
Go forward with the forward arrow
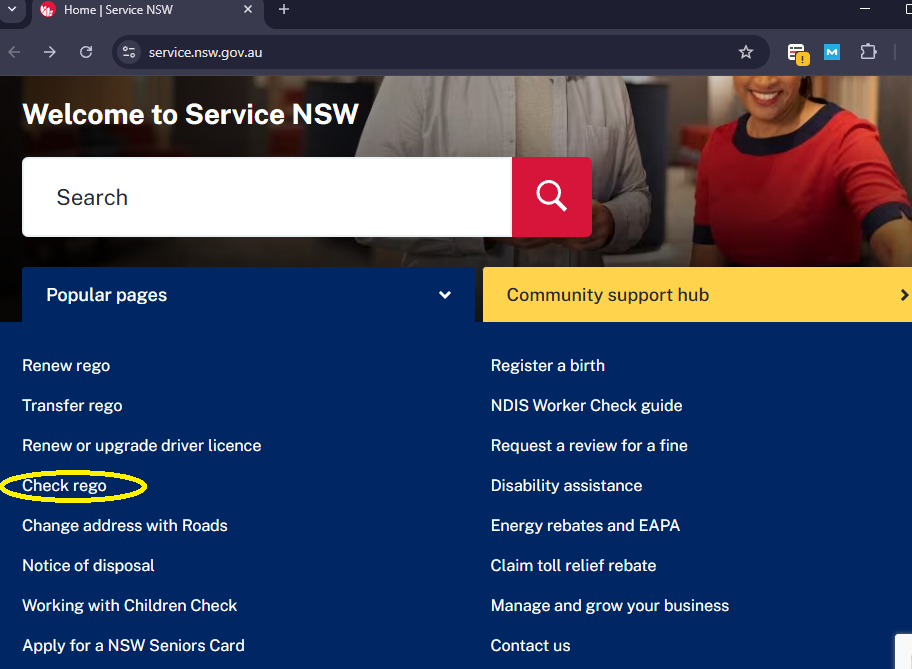(x=50, y=52)
